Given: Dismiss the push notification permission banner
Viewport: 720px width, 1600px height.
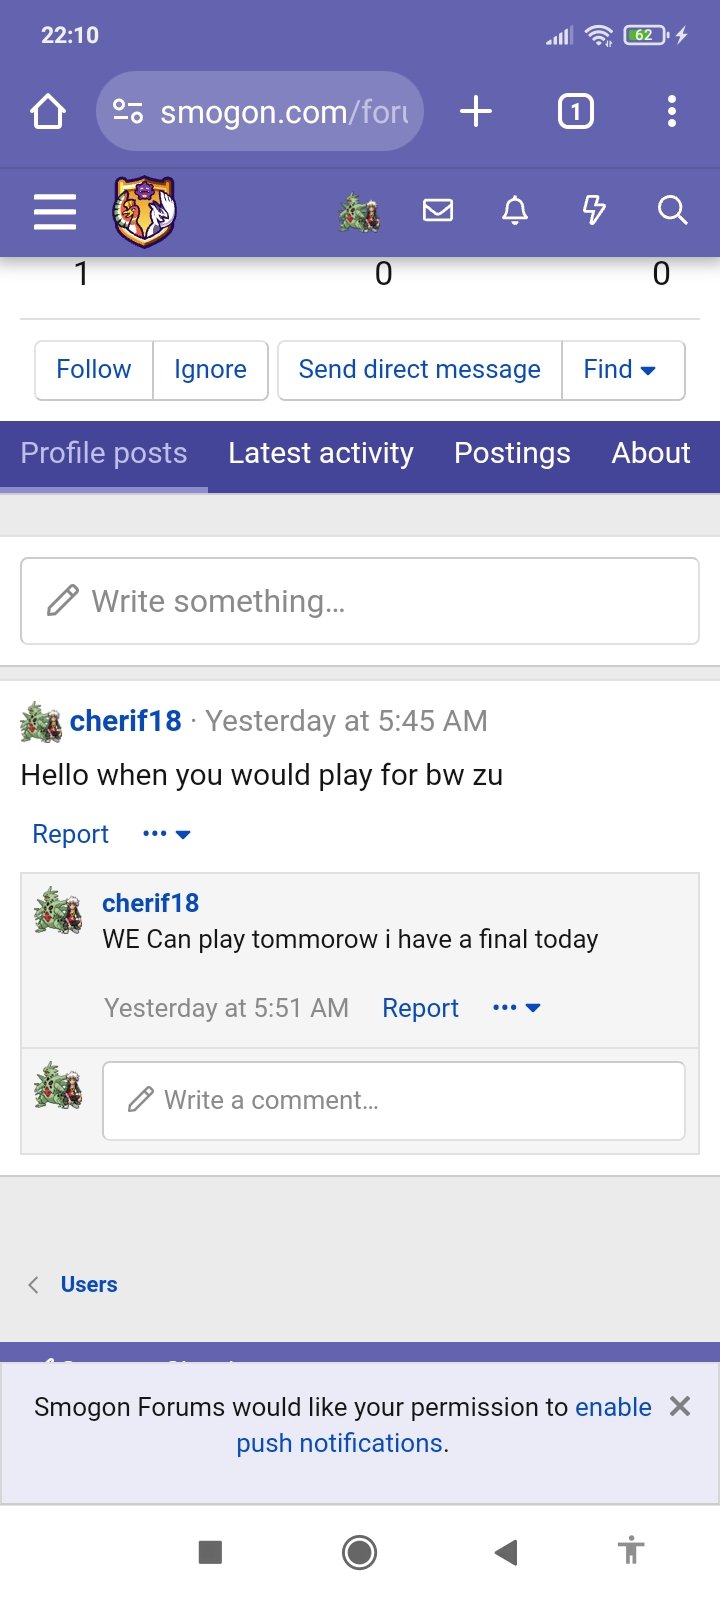Looking at the screenshot, I should (x=680, y=1407).
